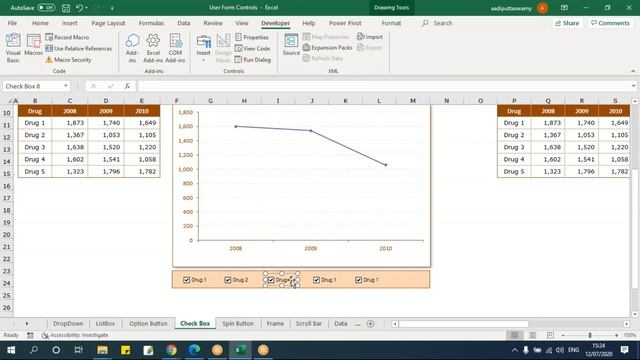Uncheck the Drug 2 checkbox
Viewport: 640px width, 360px height.
point(228,280)
